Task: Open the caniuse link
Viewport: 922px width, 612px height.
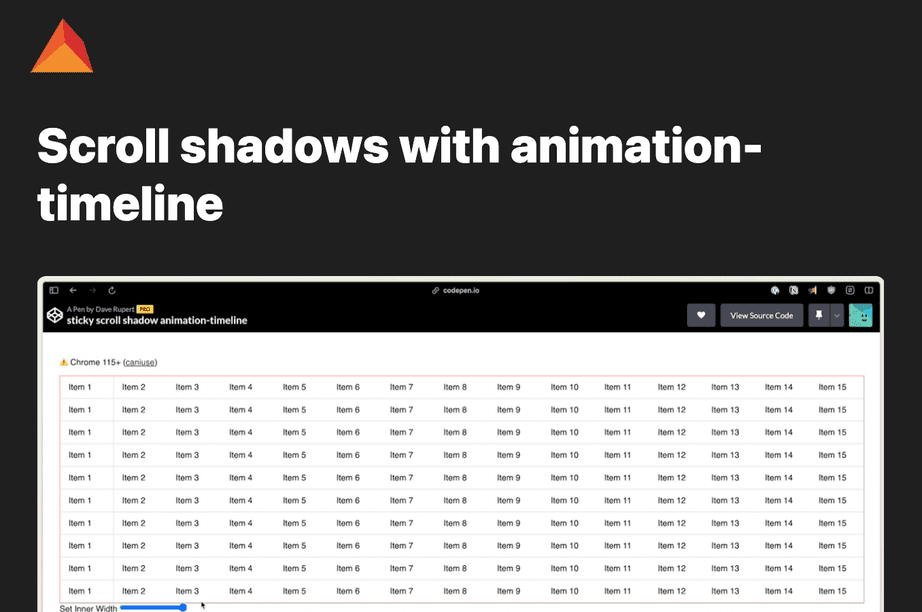Action: 142,361
